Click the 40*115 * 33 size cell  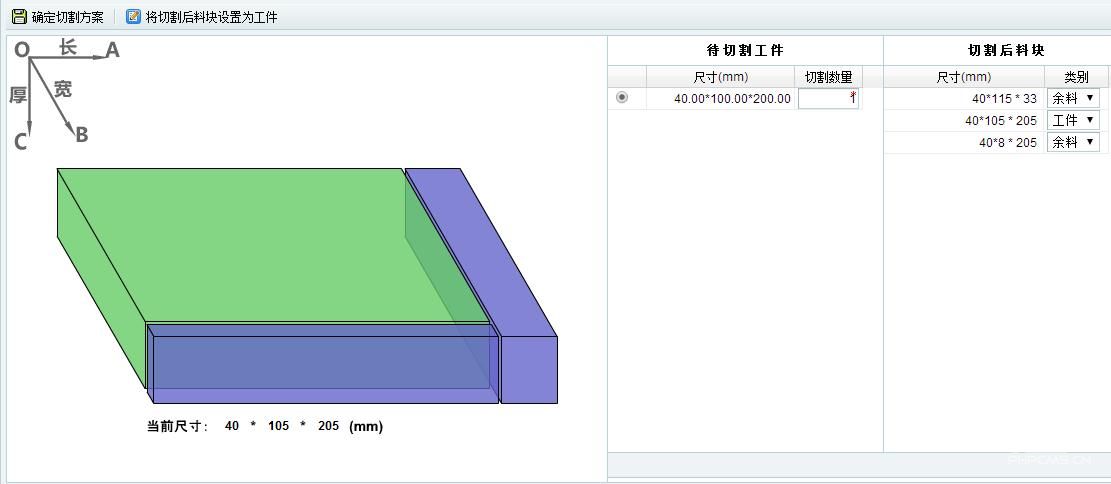coord(964,99)
